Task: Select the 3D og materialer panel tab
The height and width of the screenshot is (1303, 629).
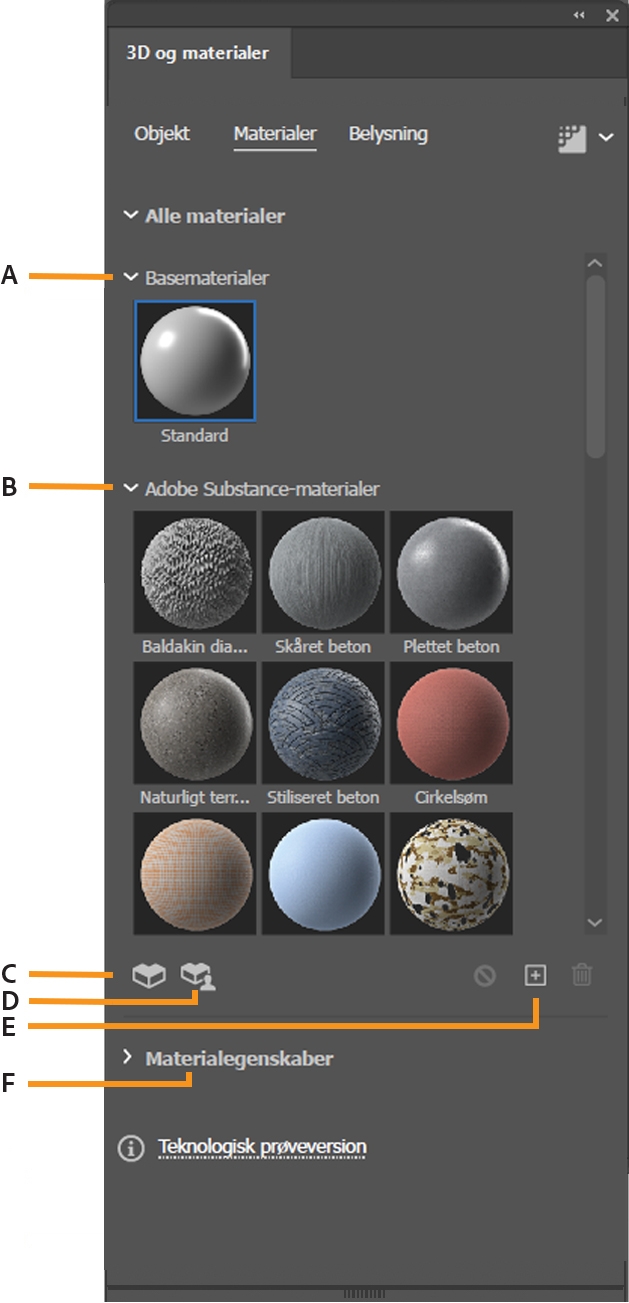Action: [198, 53]
